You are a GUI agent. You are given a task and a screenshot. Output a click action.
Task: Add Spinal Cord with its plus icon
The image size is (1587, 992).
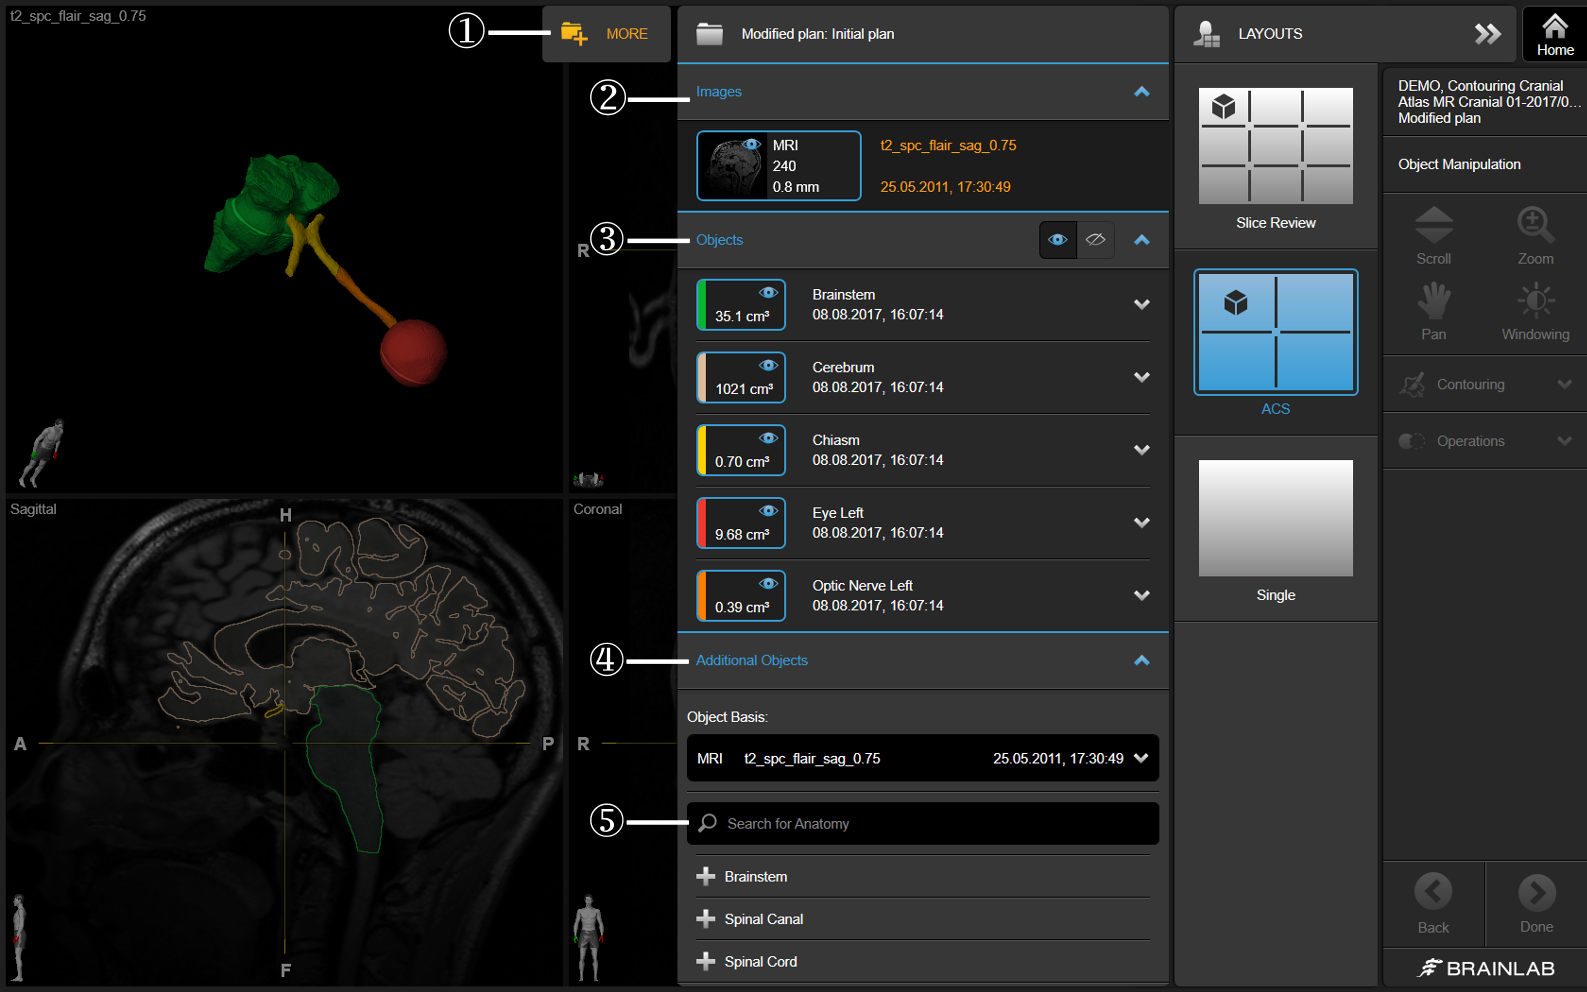click(x=706, y=961)
